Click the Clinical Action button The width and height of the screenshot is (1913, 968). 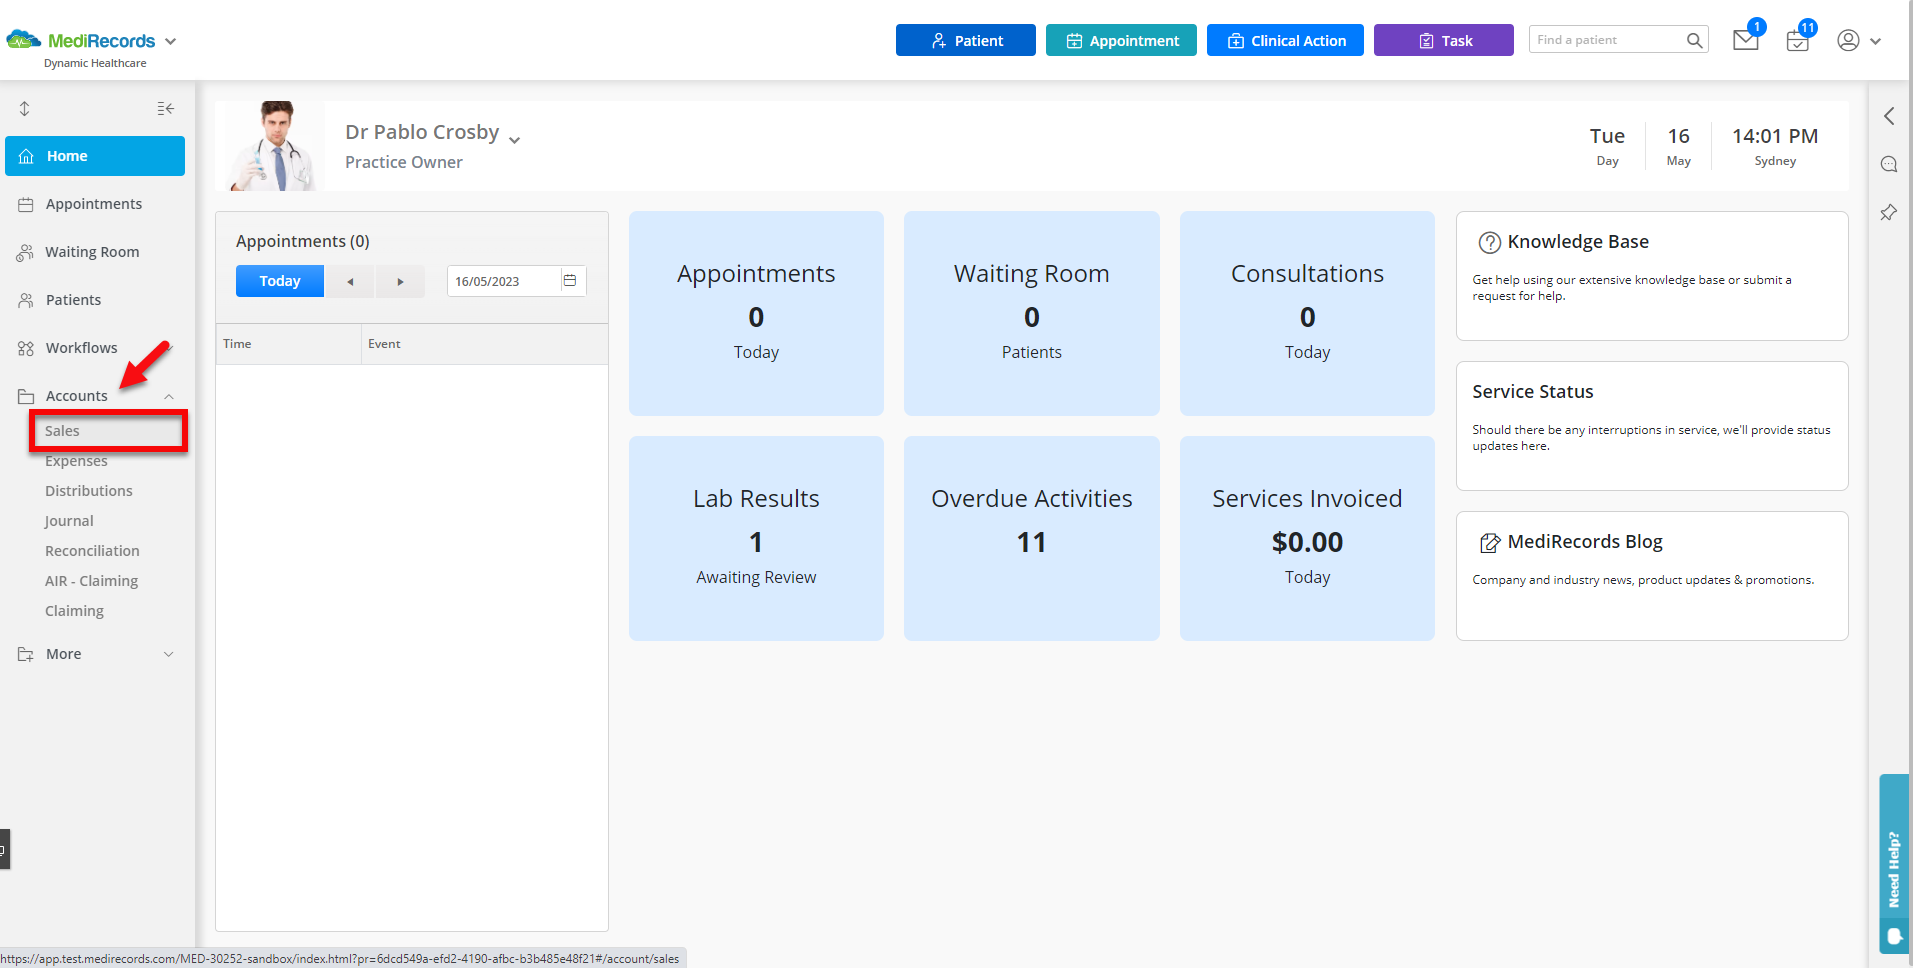1285,40
